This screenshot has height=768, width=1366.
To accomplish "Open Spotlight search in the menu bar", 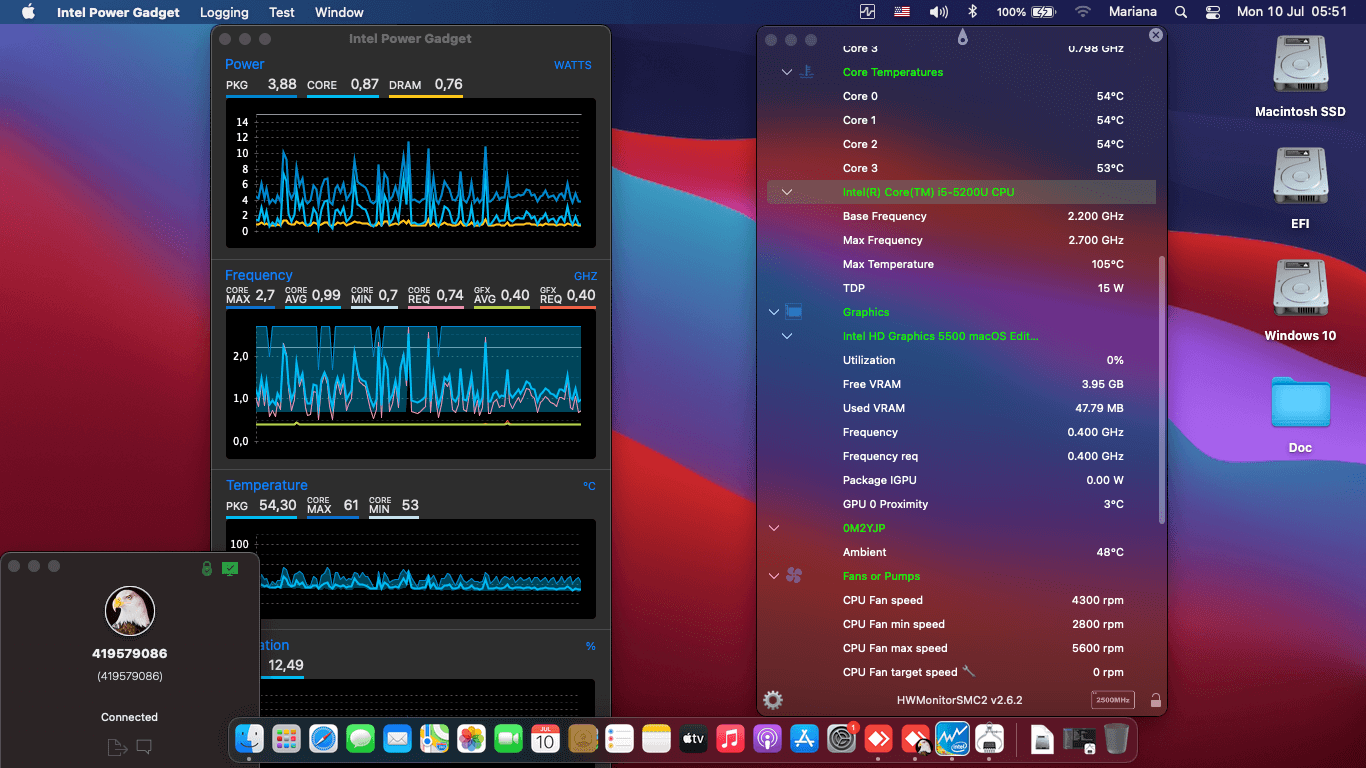I will point(1181,12).
